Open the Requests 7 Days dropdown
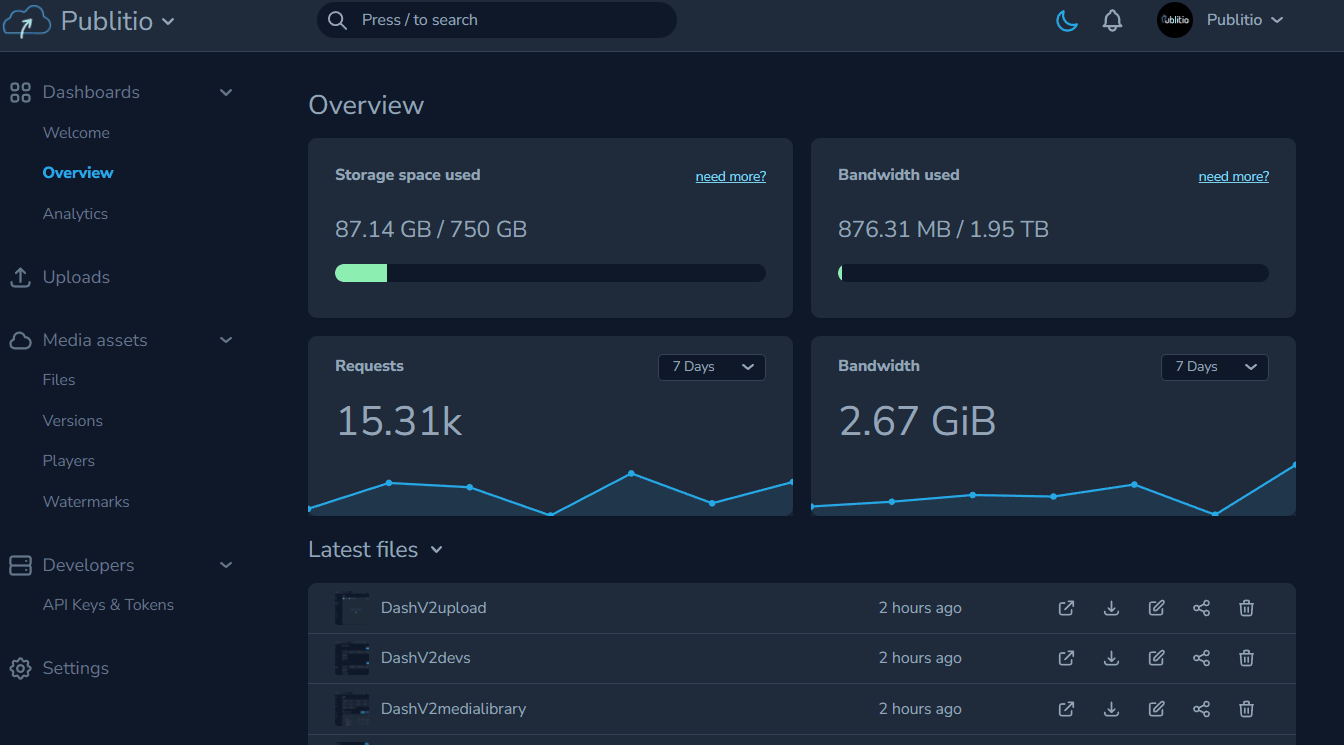The width and height of the screenshot is (1344, 745). pos(711,367)
